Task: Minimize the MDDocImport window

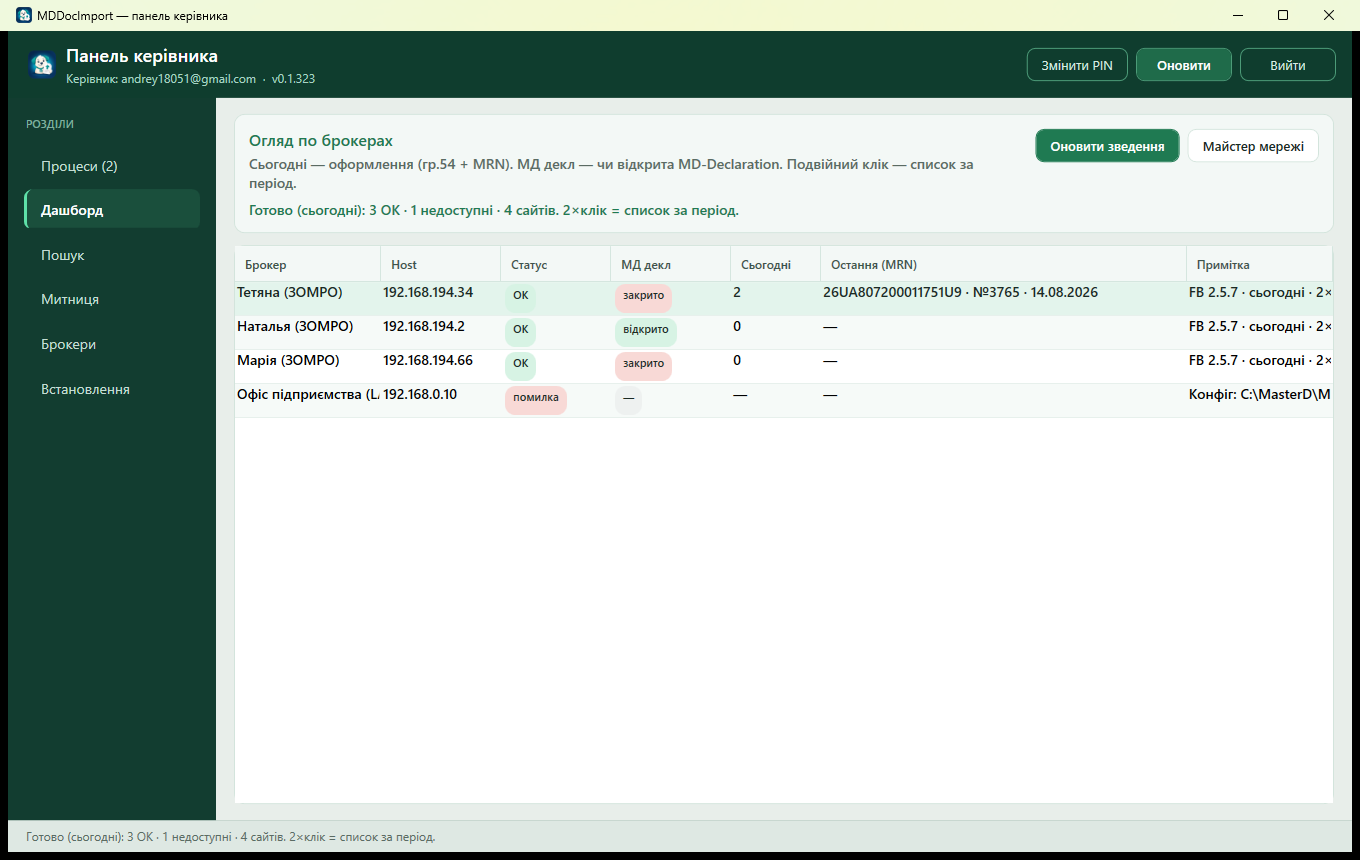Action: 1237,15
